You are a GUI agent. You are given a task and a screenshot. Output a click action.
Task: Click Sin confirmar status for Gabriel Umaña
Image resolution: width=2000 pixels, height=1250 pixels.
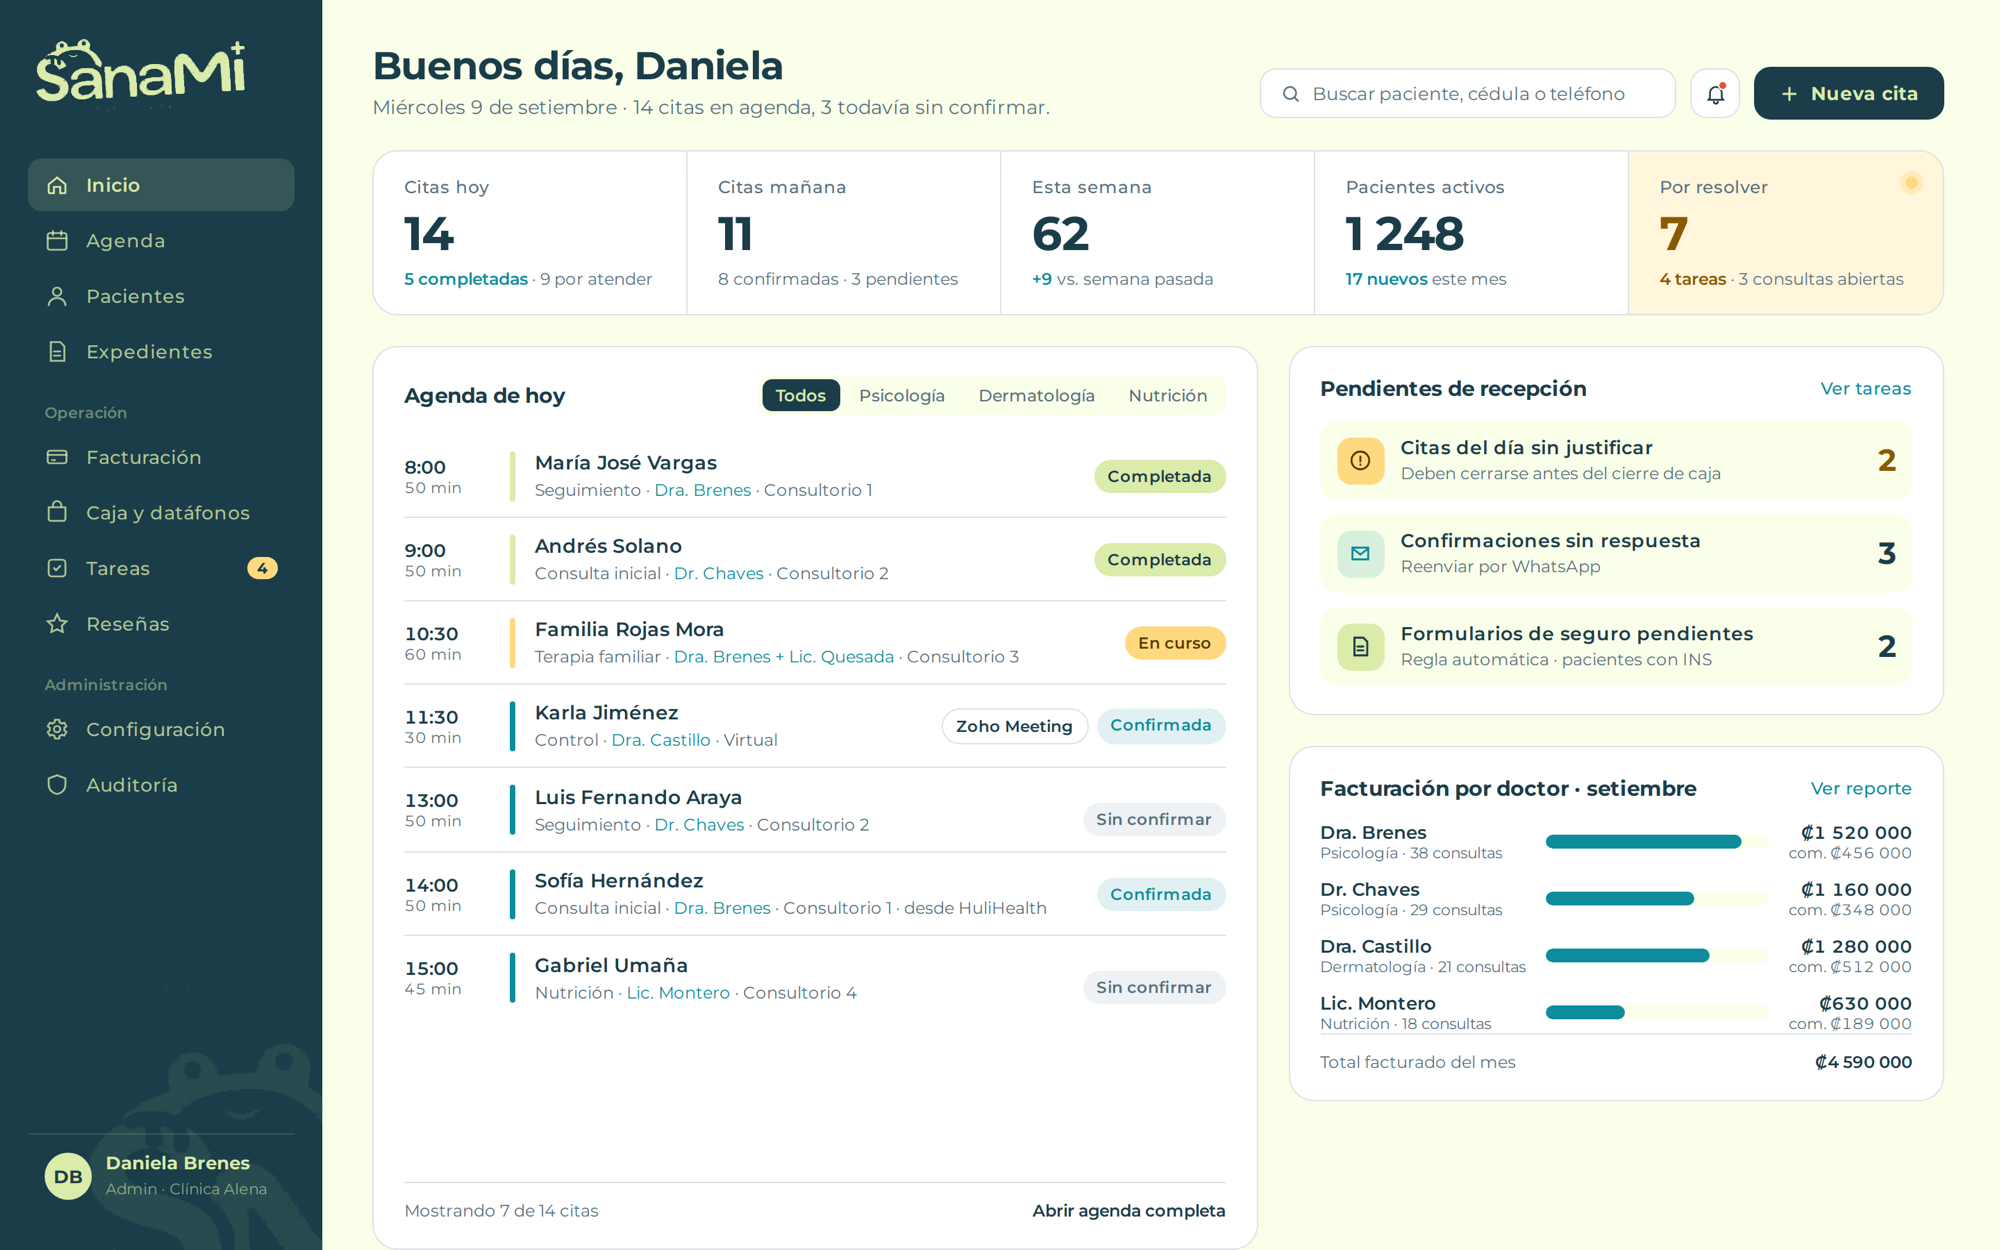tap(1153, 987)
